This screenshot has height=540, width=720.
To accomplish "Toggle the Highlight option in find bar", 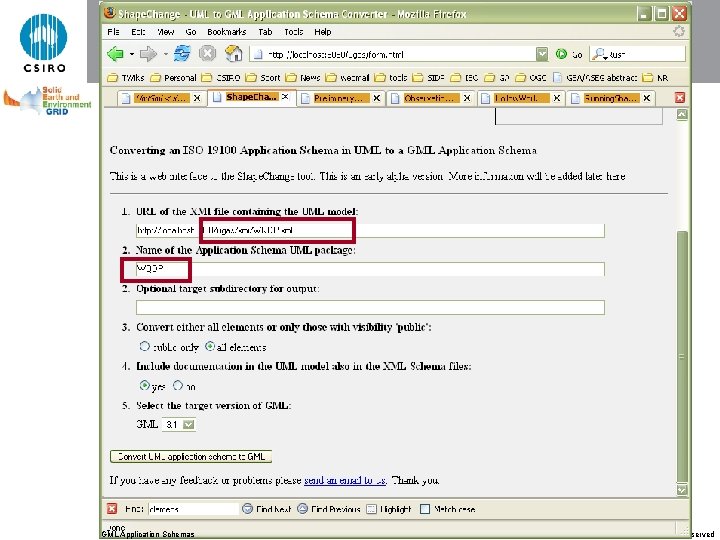I will pos(389,509).
